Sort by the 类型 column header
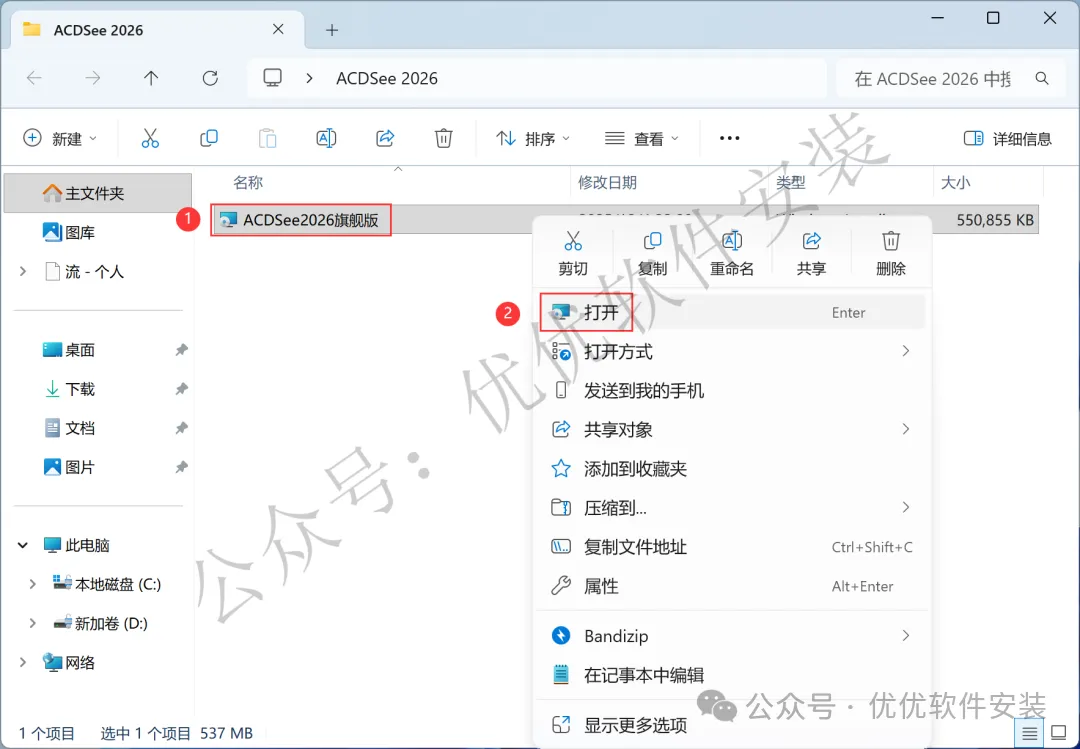Viewport: 1080px width, 749px height. (790, 183)
